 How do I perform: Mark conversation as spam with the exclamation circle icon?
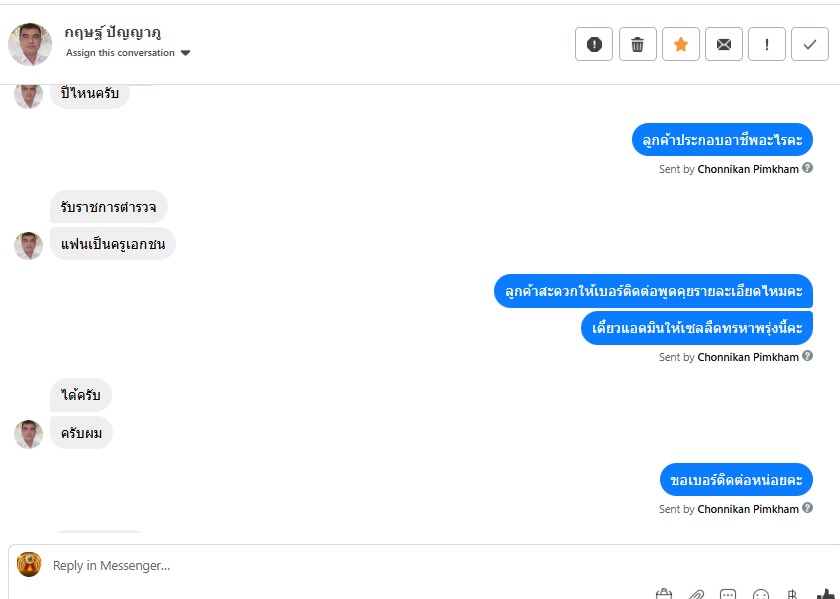[594, 44]
